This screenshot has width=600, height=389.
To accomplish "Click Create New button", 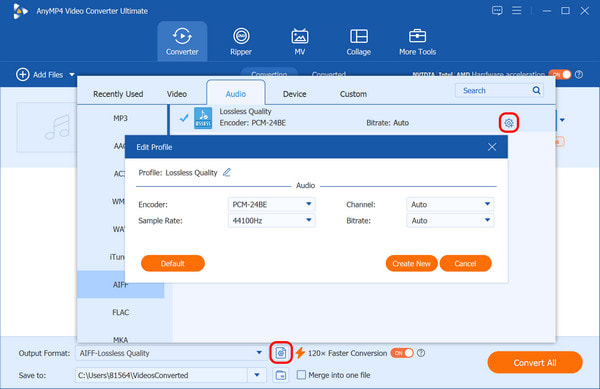I will [x=411, y=263].
